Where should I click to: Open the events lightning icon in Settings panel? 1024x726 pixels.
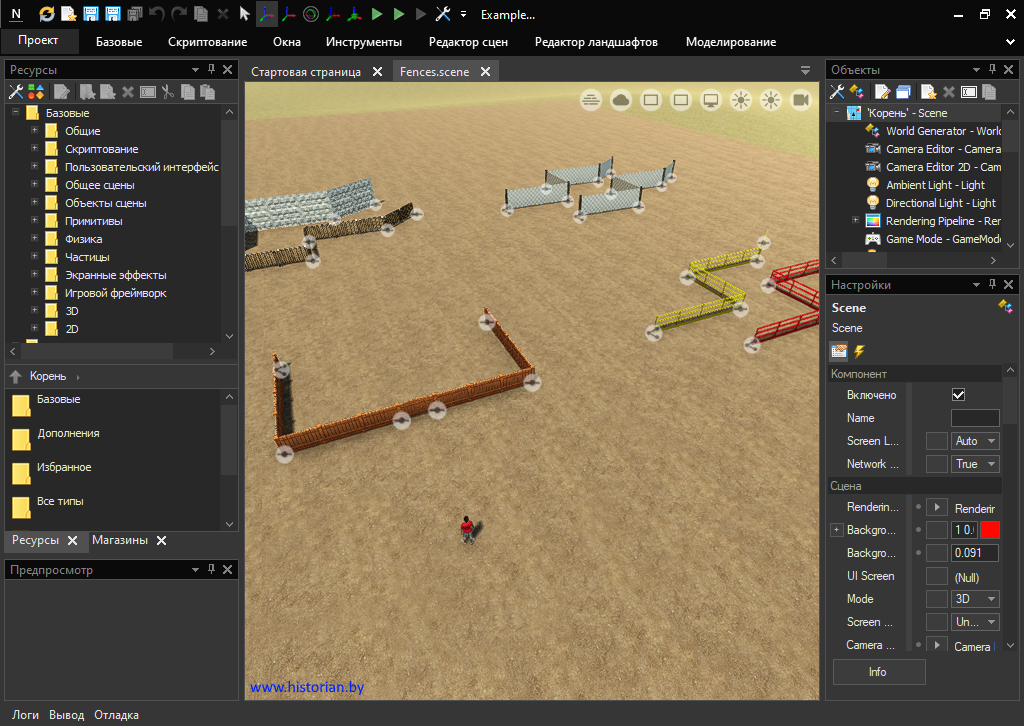(x=858, y=351)
